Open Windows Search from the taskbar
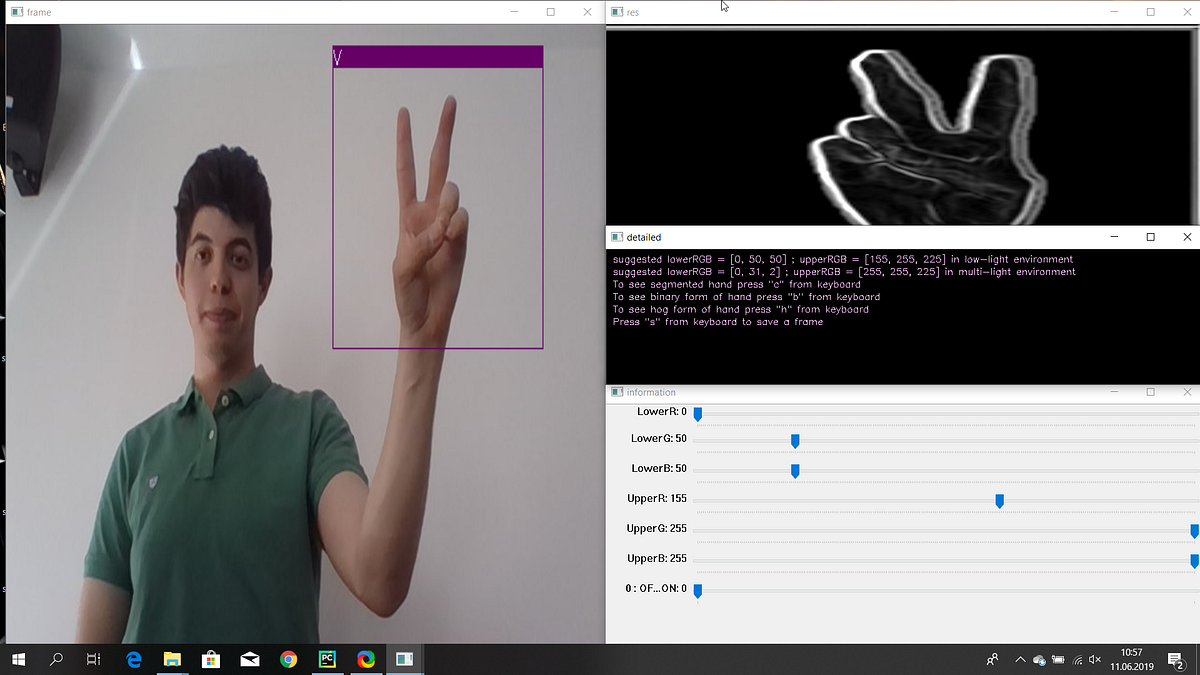This screenshot has height=675, width=1200. [x=55, y=659]
